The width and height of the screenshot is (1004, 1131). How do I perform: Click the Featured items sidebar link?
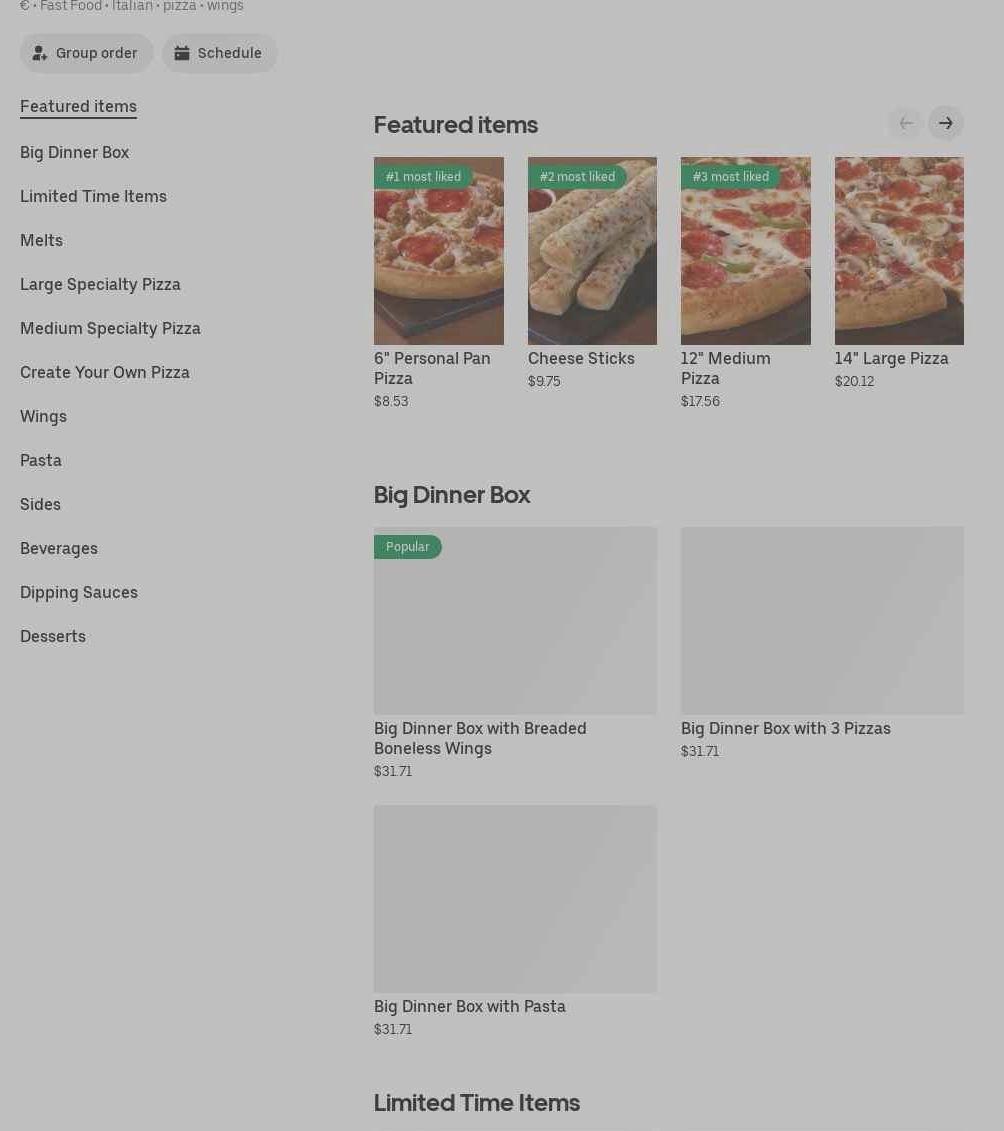coord(78,106)
